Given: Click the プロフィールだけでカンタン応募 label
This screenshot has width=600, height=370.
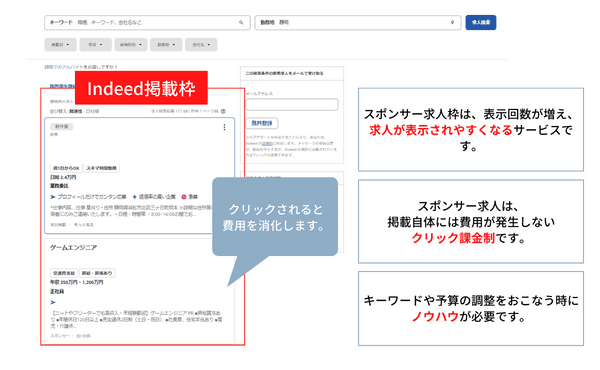Looking at the screenshot, I should point(92,197).
